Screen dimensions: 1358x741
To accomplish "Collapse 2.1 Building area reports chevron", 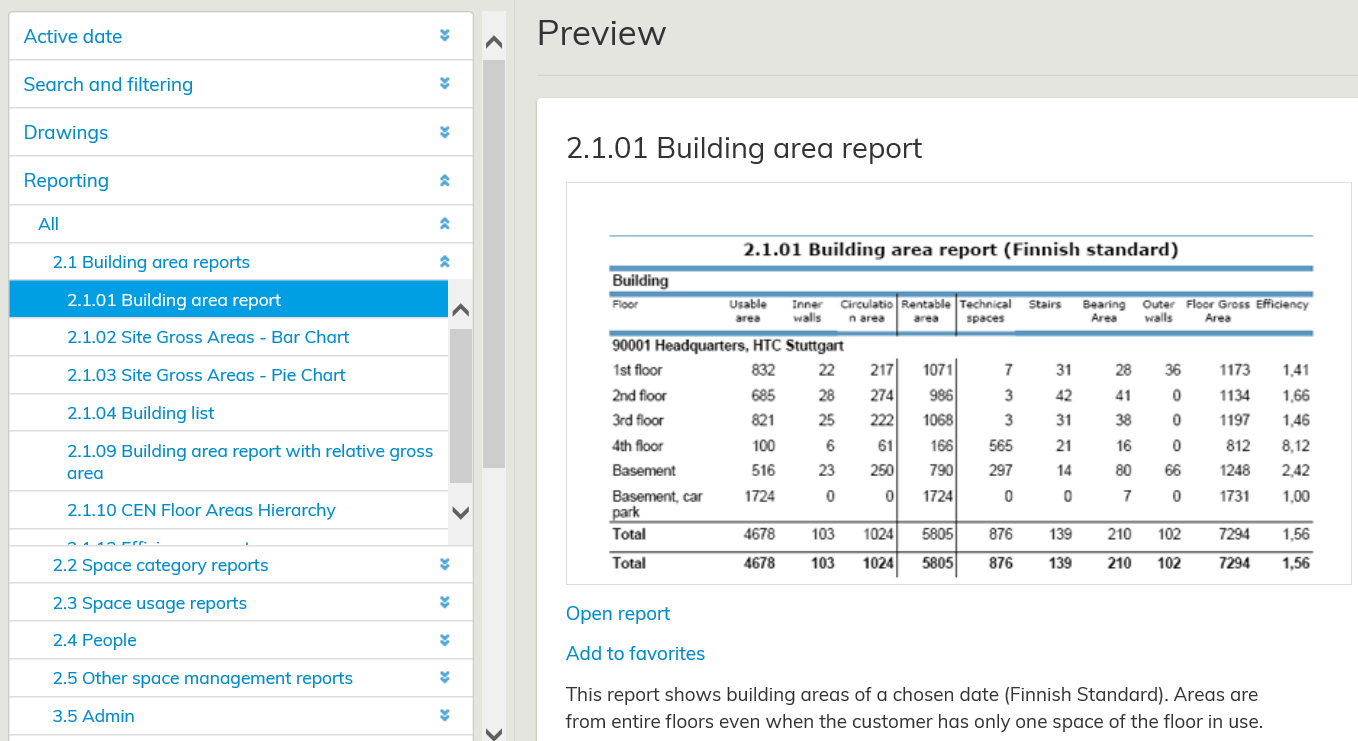I will pyautogui.click(x=445, y=262).
